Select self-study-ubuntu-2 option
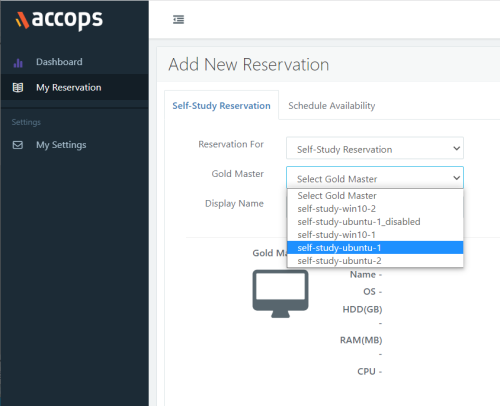Image resolution: width=500 pixels, height=406 pixels. coord(375,261)
